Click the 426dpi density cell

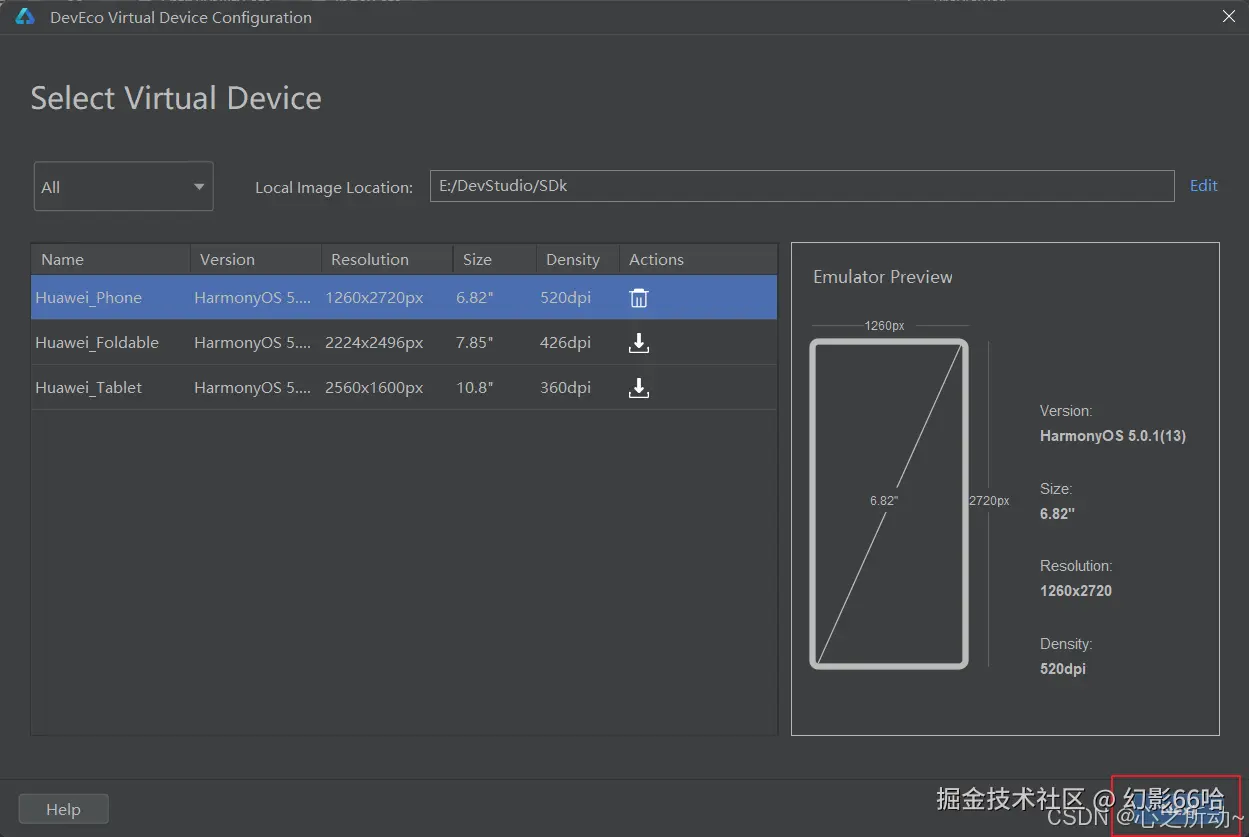[565, 343]
